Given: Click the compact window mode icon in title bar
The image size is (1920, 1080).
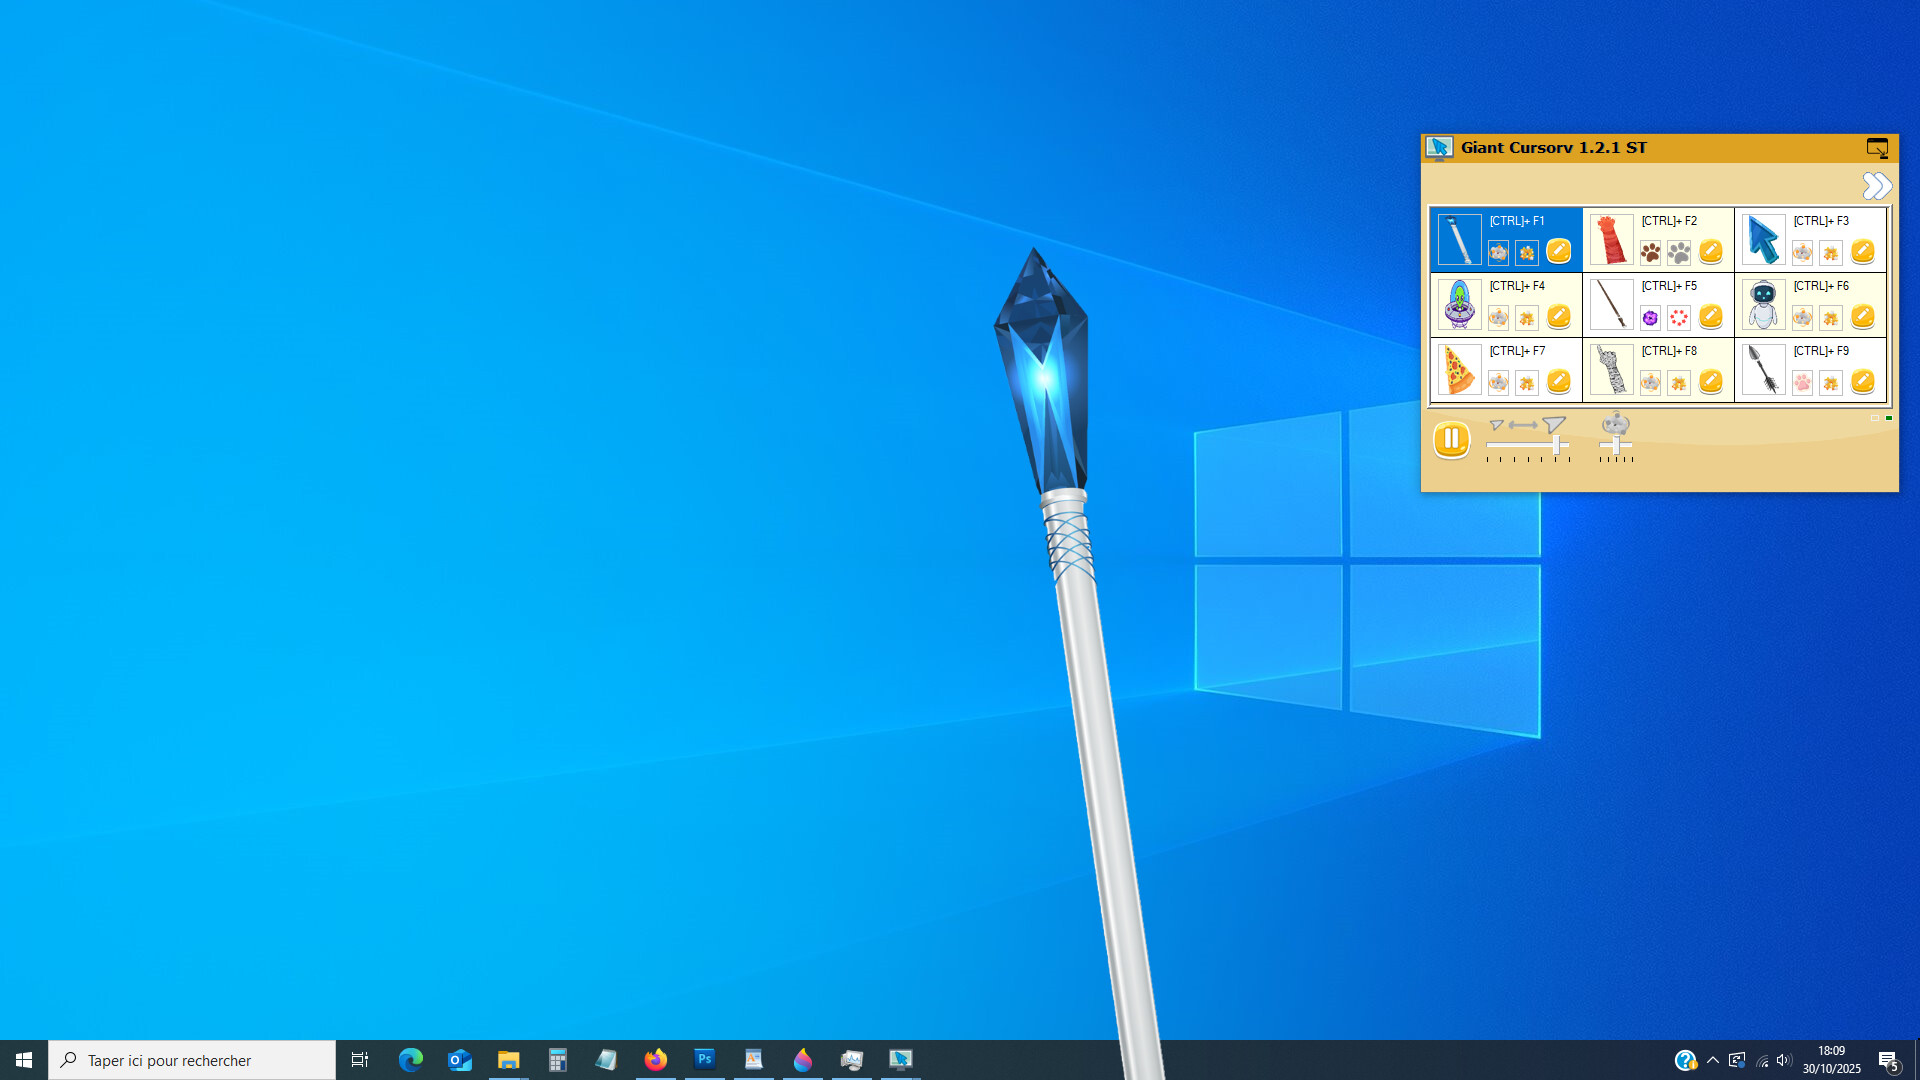Looking at the screenshot, I should tap(1877, 148).
